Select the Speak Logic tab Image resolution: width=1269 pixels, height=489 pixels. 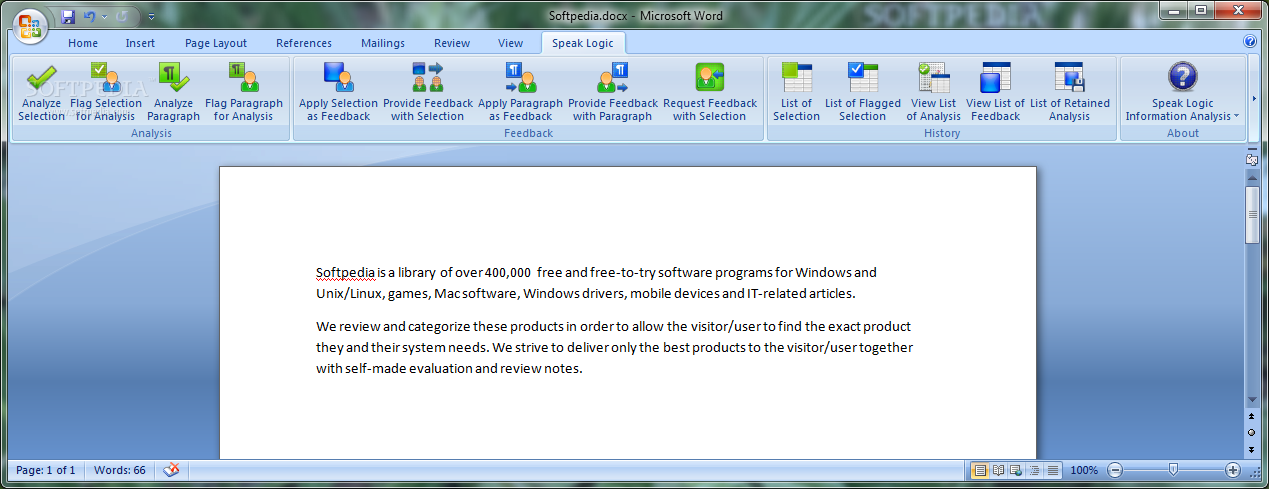point(584,43)
